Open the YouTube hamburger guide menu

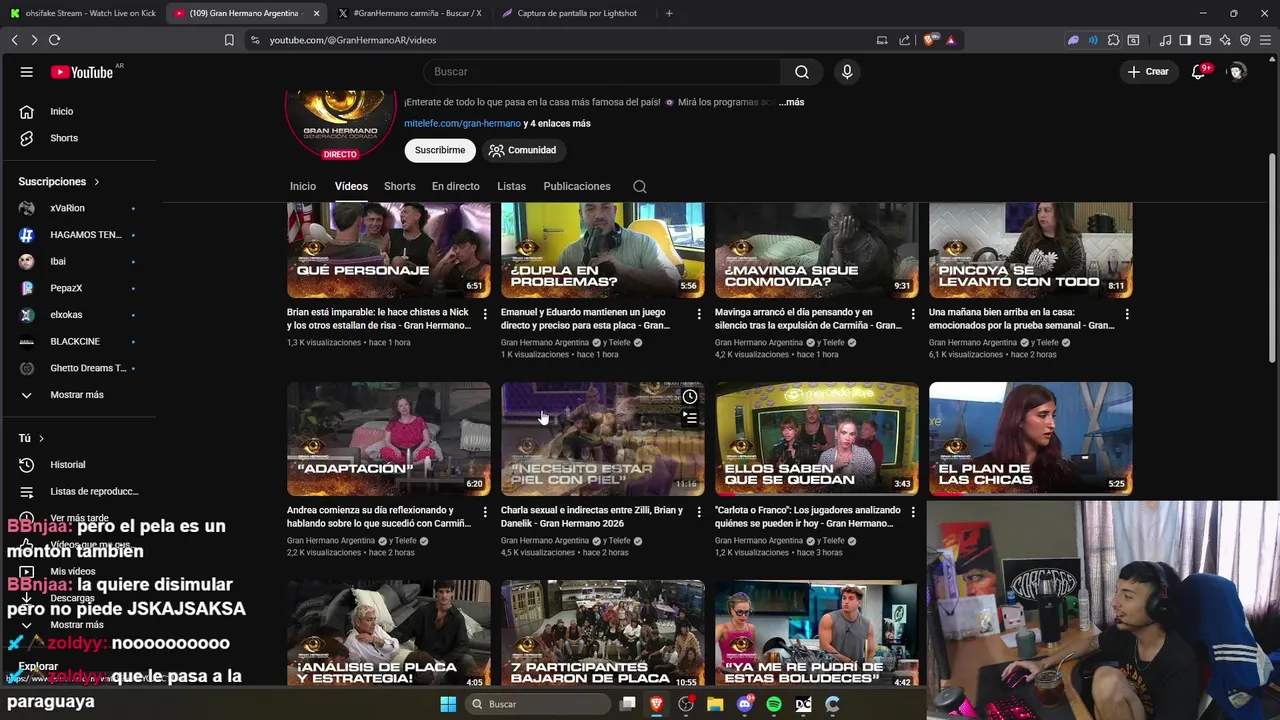point(27,72)
